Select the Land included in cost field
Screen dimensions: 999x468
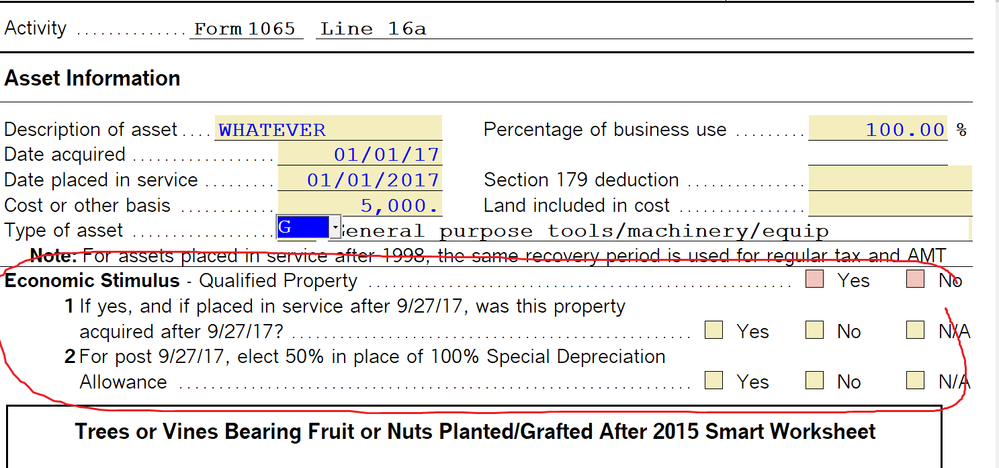click(889, 206)
